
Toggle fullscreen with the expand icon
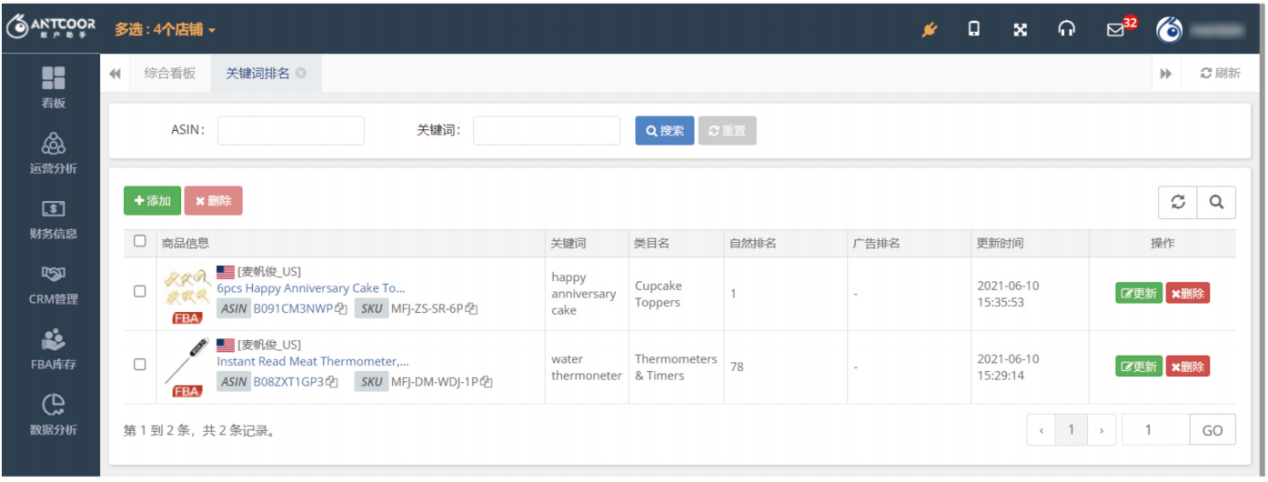(x=1020, y=29)
